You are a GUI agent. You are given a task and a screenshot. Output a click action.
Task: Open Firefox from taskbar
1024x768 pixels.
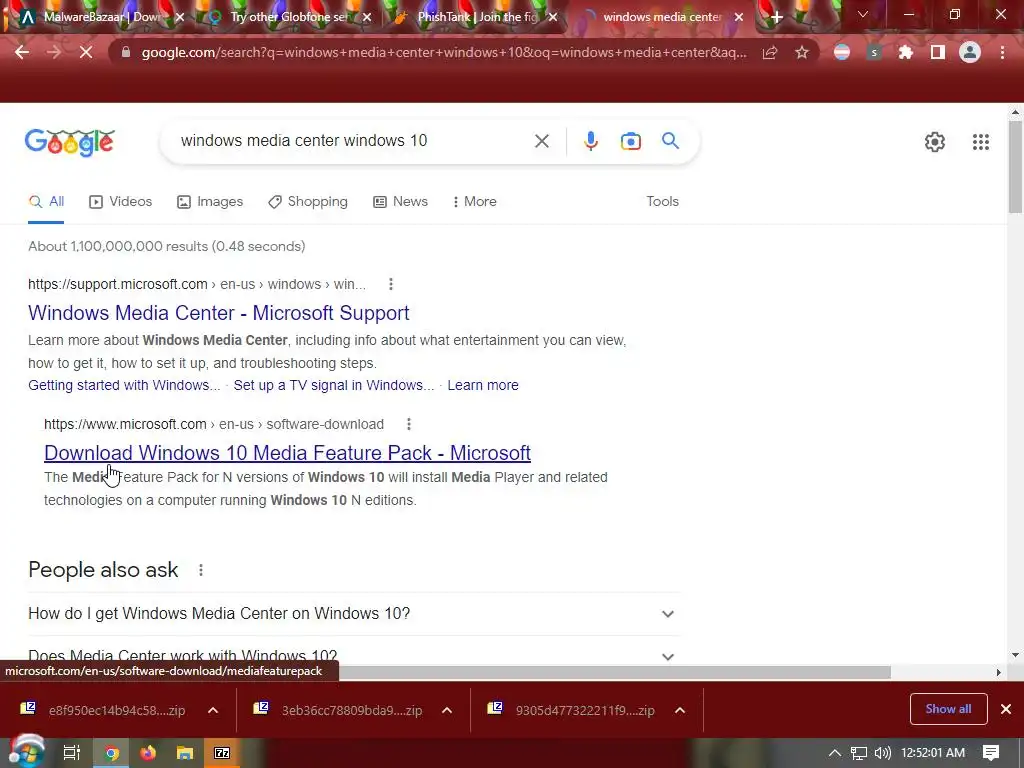[x=148, y=753]
